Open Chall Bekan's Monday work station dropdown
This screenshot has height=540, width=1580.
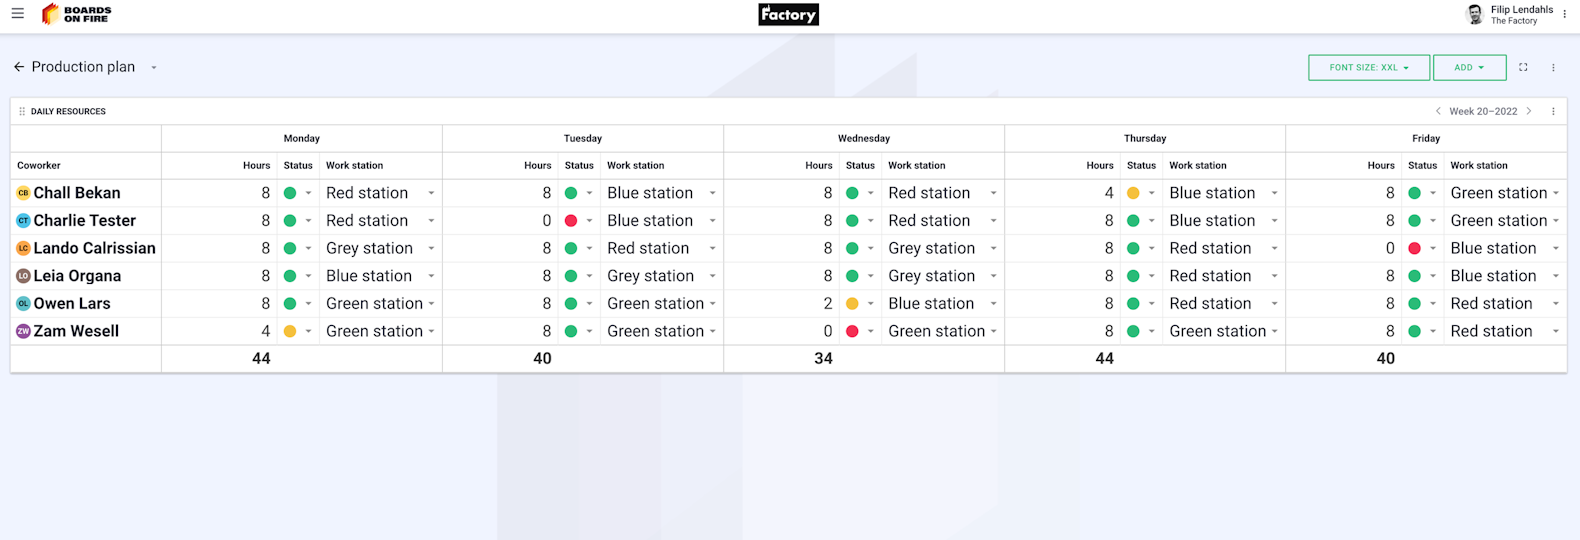(431, 193)
